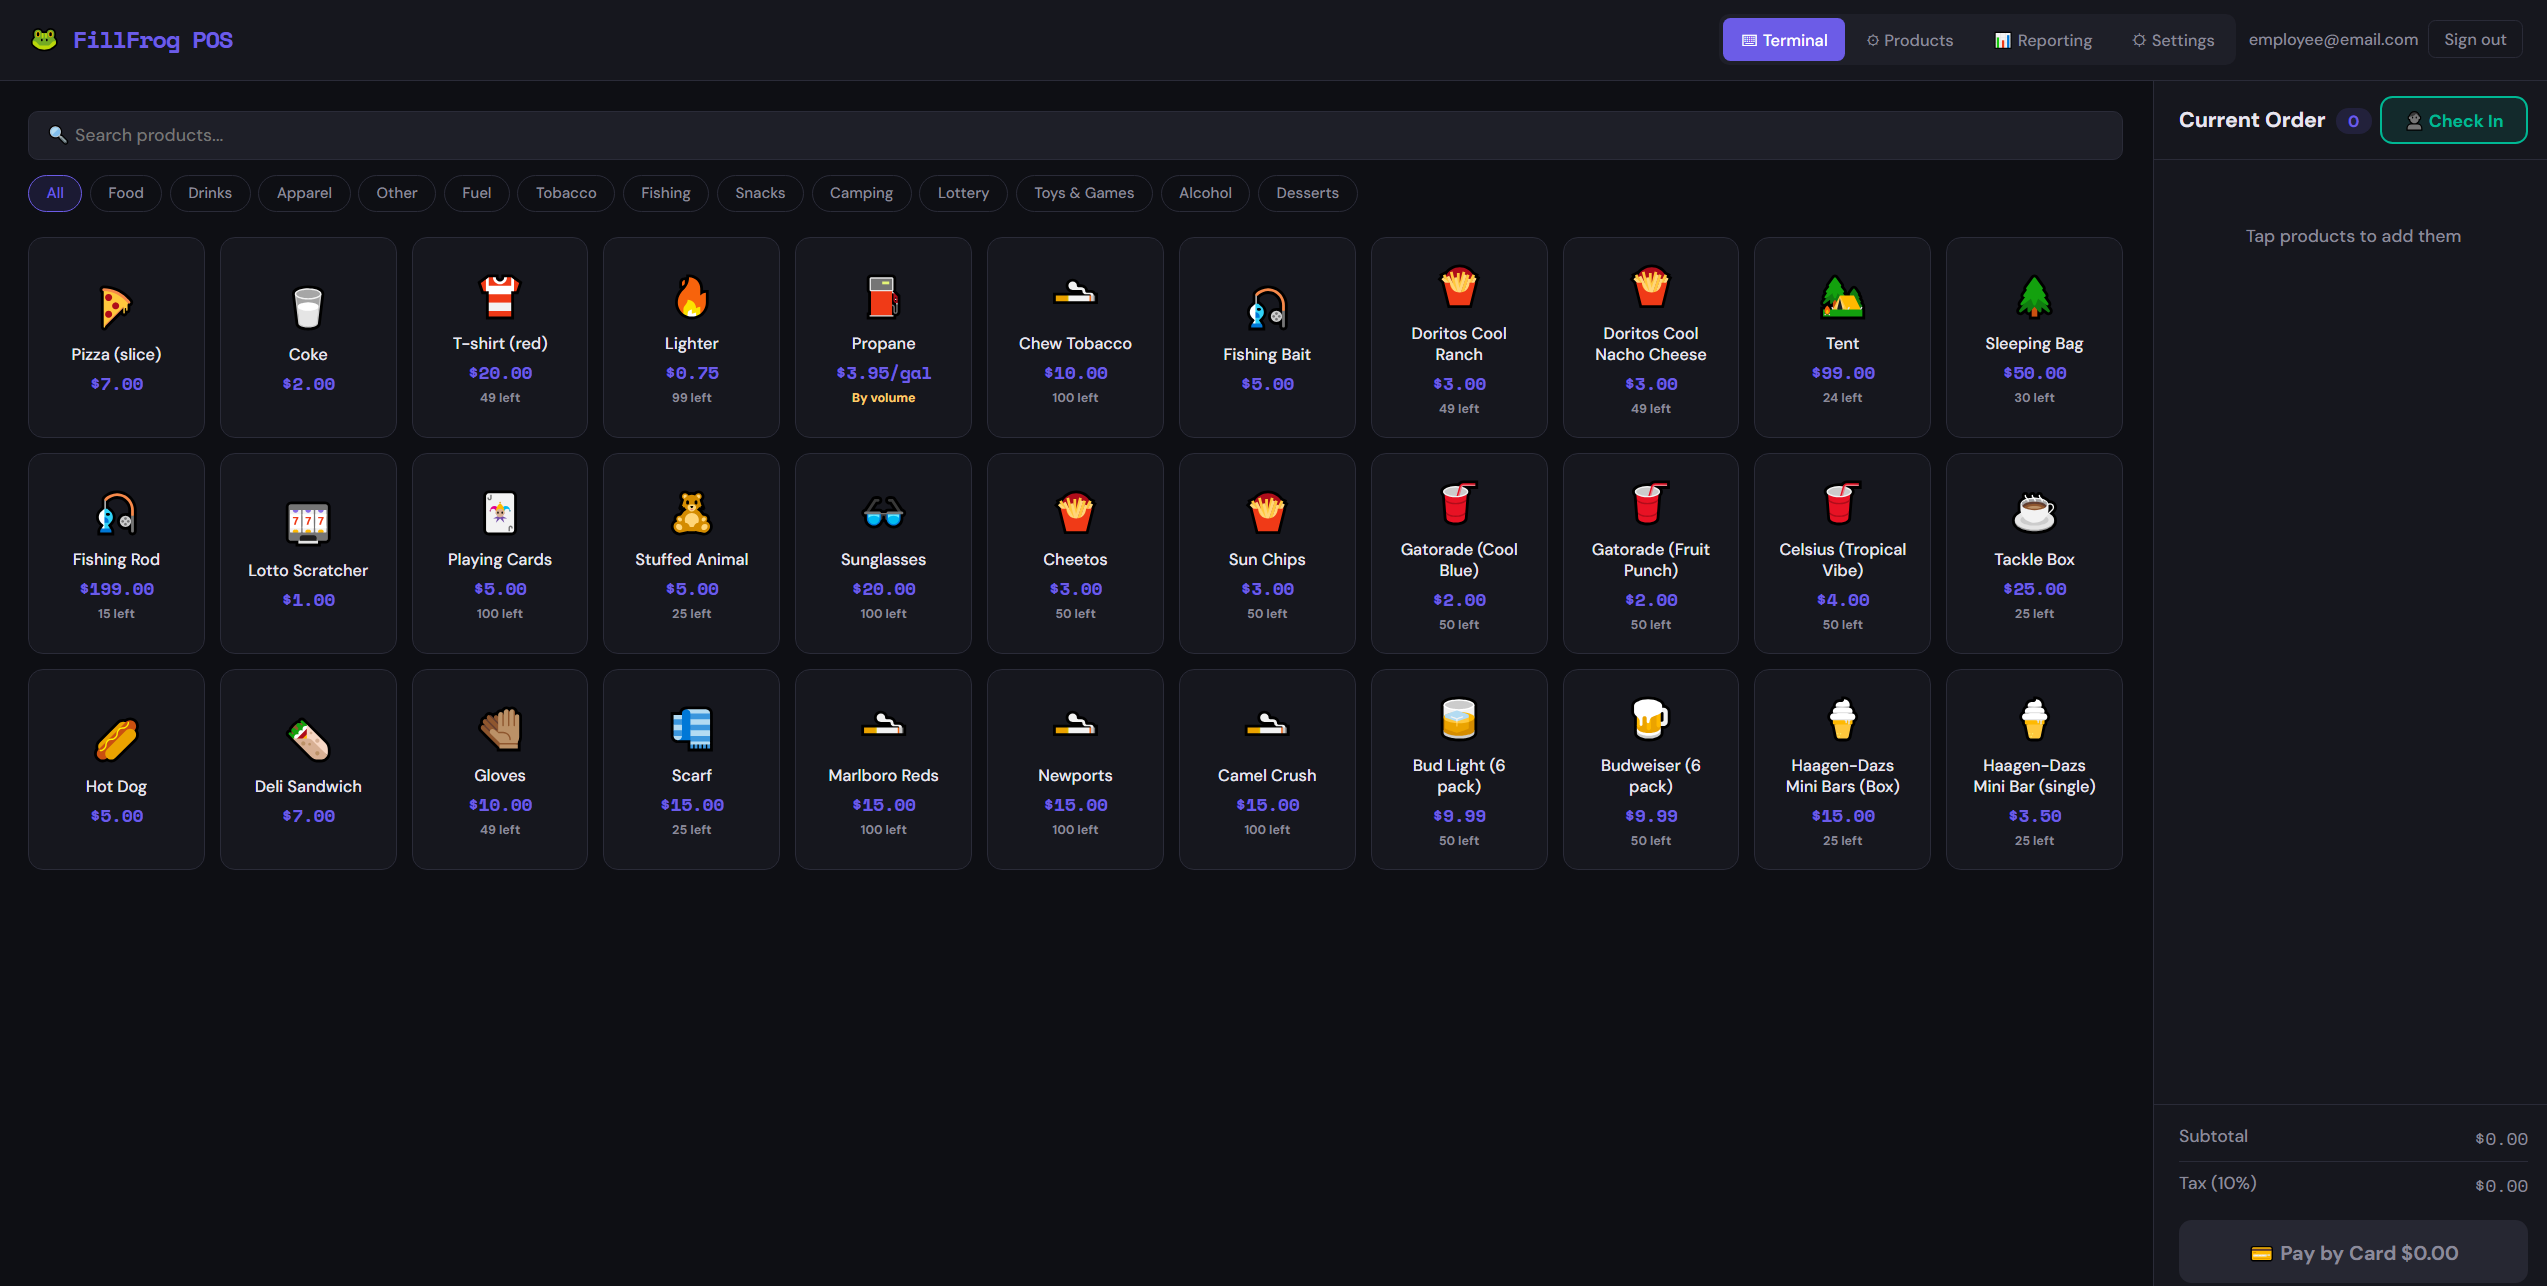Open the Reporting tab
This screenshot has width=2547, height=1286.
tap(2043, 40)
